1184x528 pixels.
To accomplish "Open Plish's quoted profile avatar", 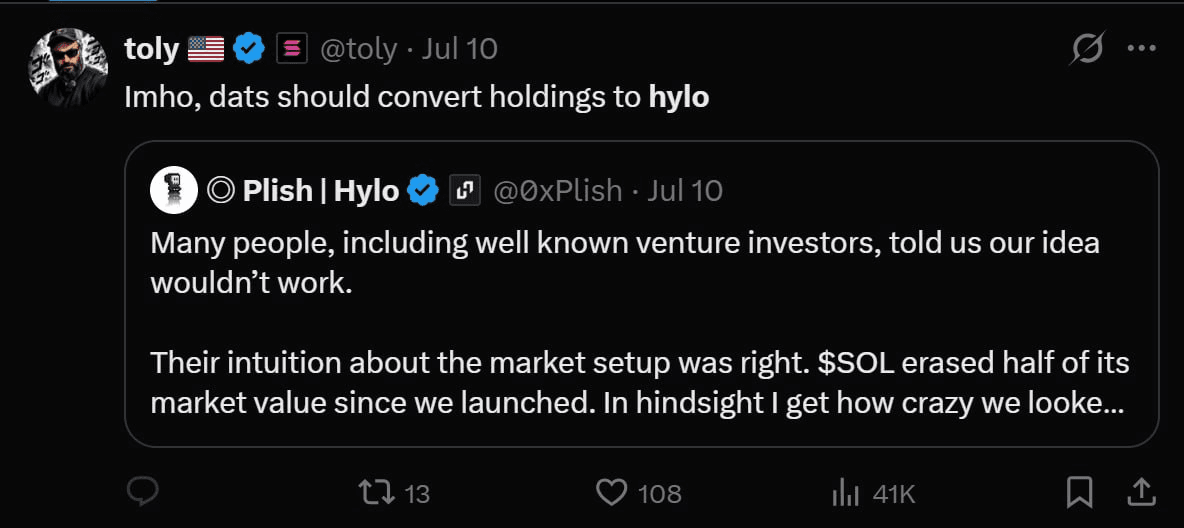I will [174, 190].
